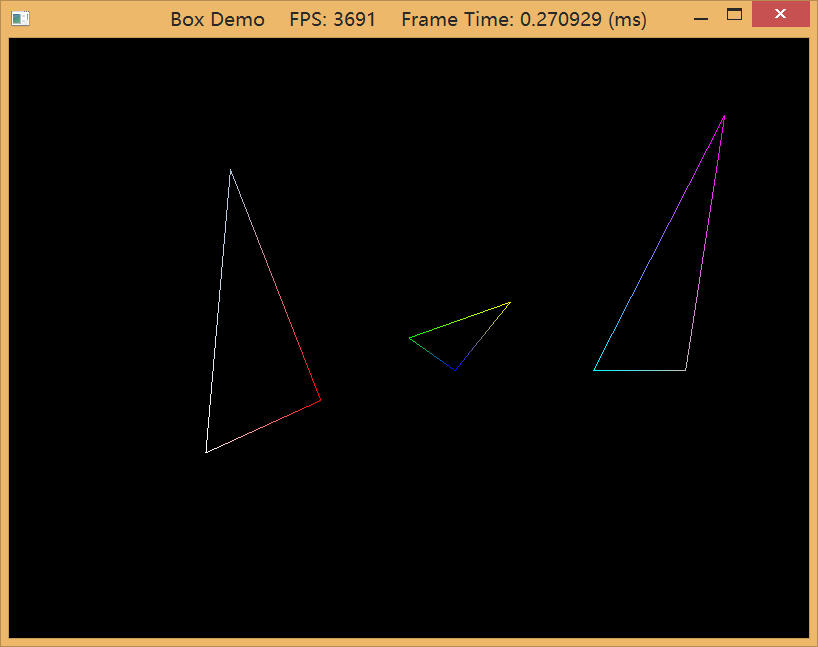Maximize the Box Demo window
The height and width of the screenshot is (647, 818).
[735, 15]
